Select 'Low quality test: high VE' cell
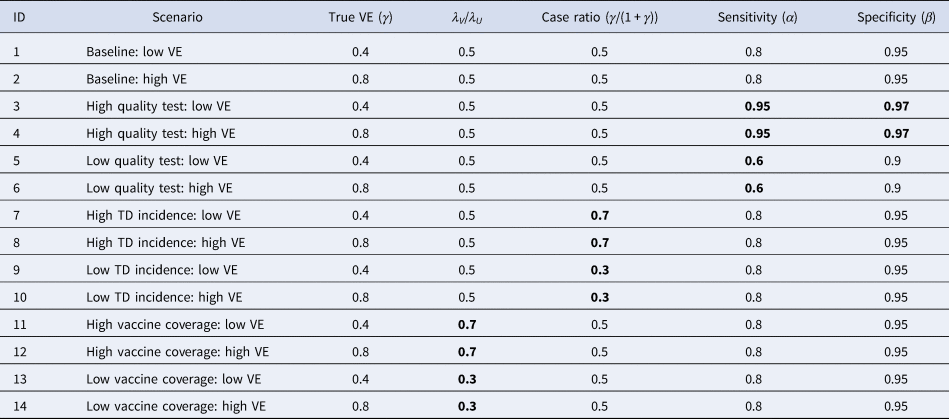Screen dimensions: 949x419 [156, 187]
